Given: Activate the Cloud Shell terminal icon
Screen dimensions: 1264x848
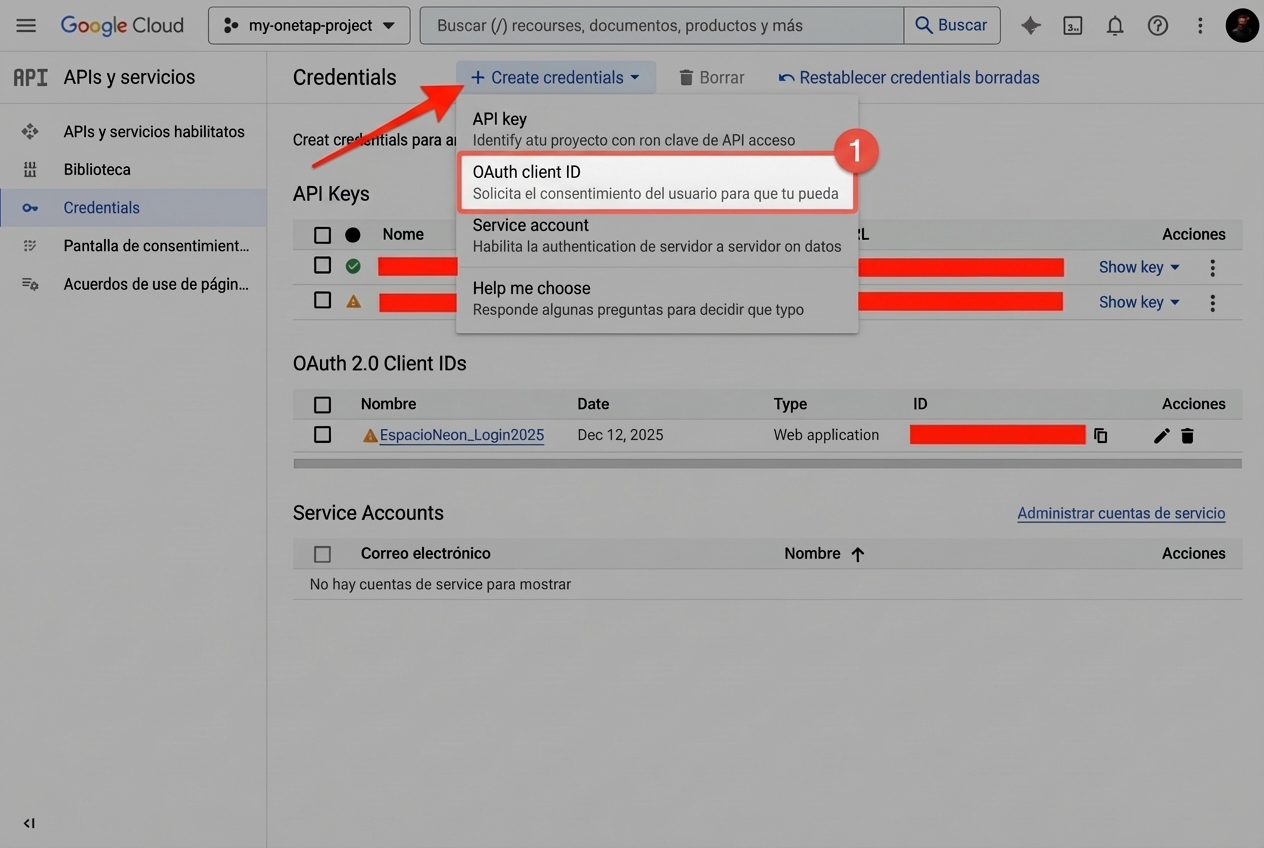Looking at the screenshot, I should (1072, 25).
